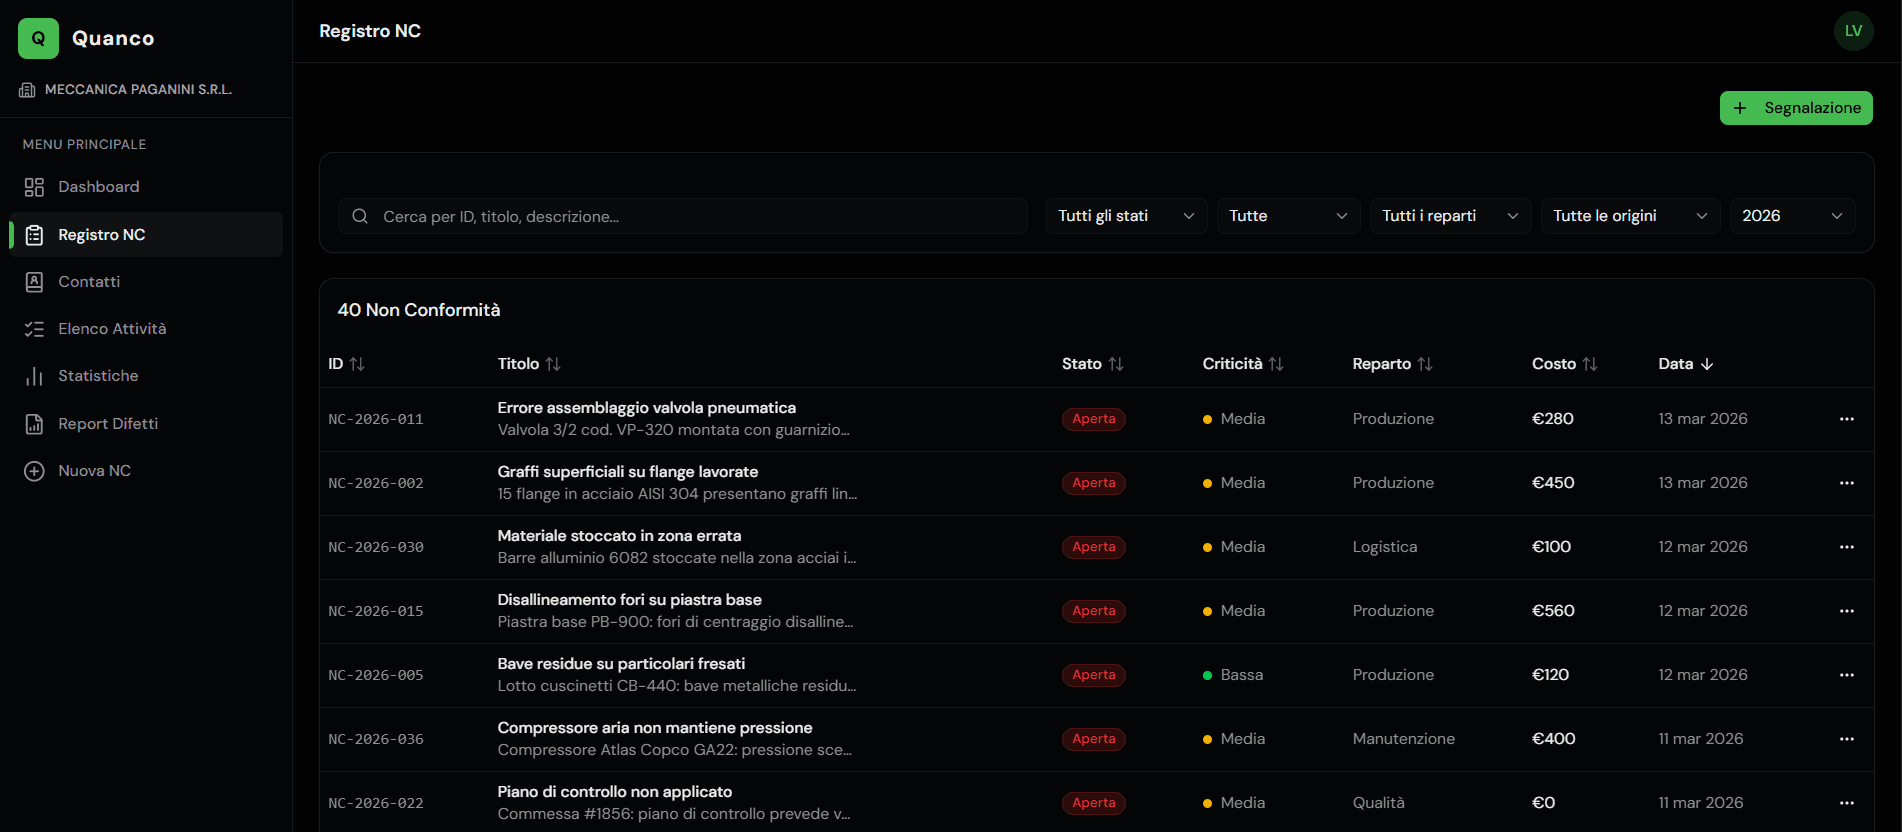This screenshot has height=832, width=1902.
Task: Click the Quanco green logo icon
Action: tap(38, 38)
